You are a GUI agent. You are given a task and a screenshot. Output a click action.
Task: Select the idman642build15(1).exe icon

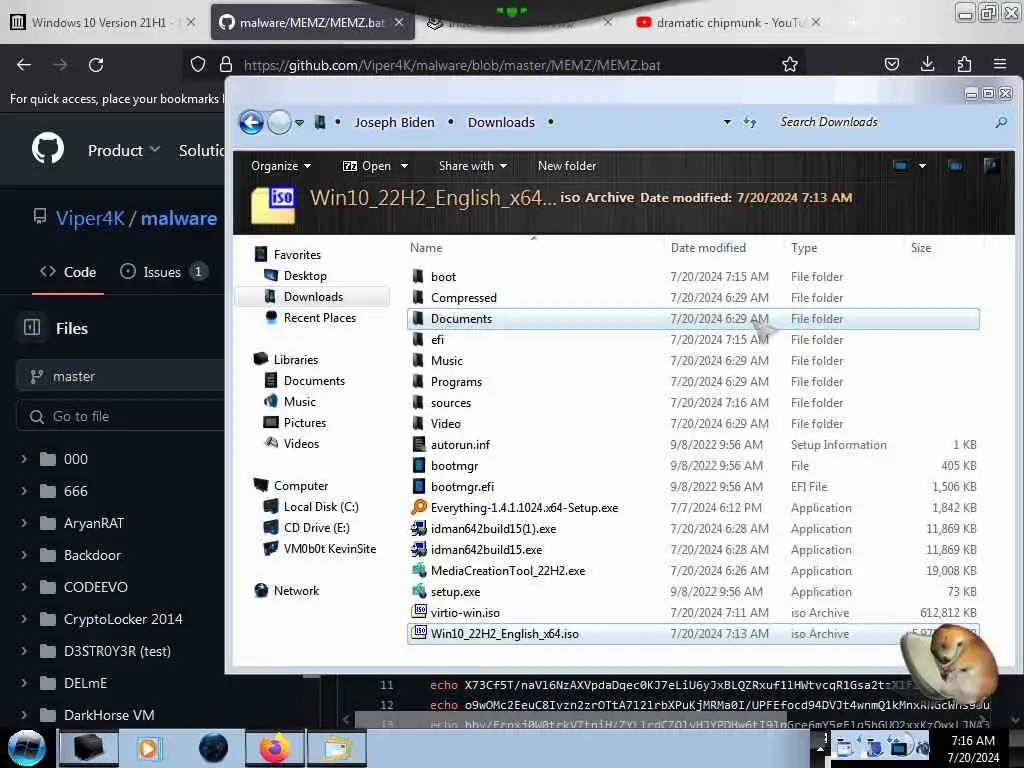[419, 528]
